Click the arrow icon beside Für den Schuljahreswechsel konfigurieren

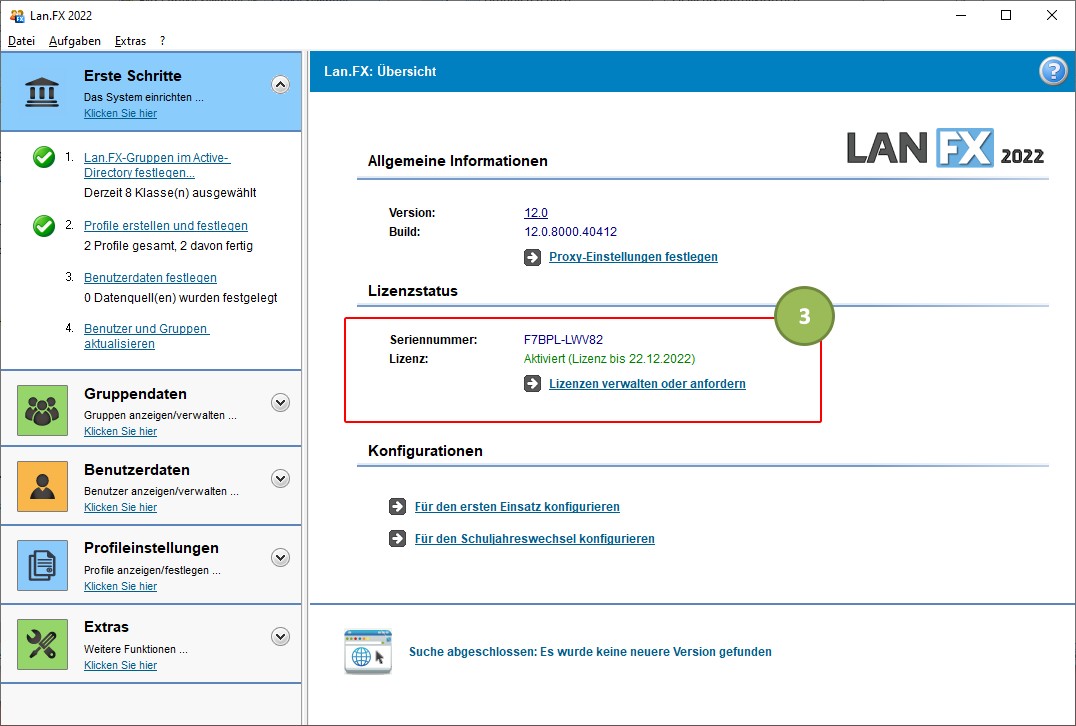point(397,539)
